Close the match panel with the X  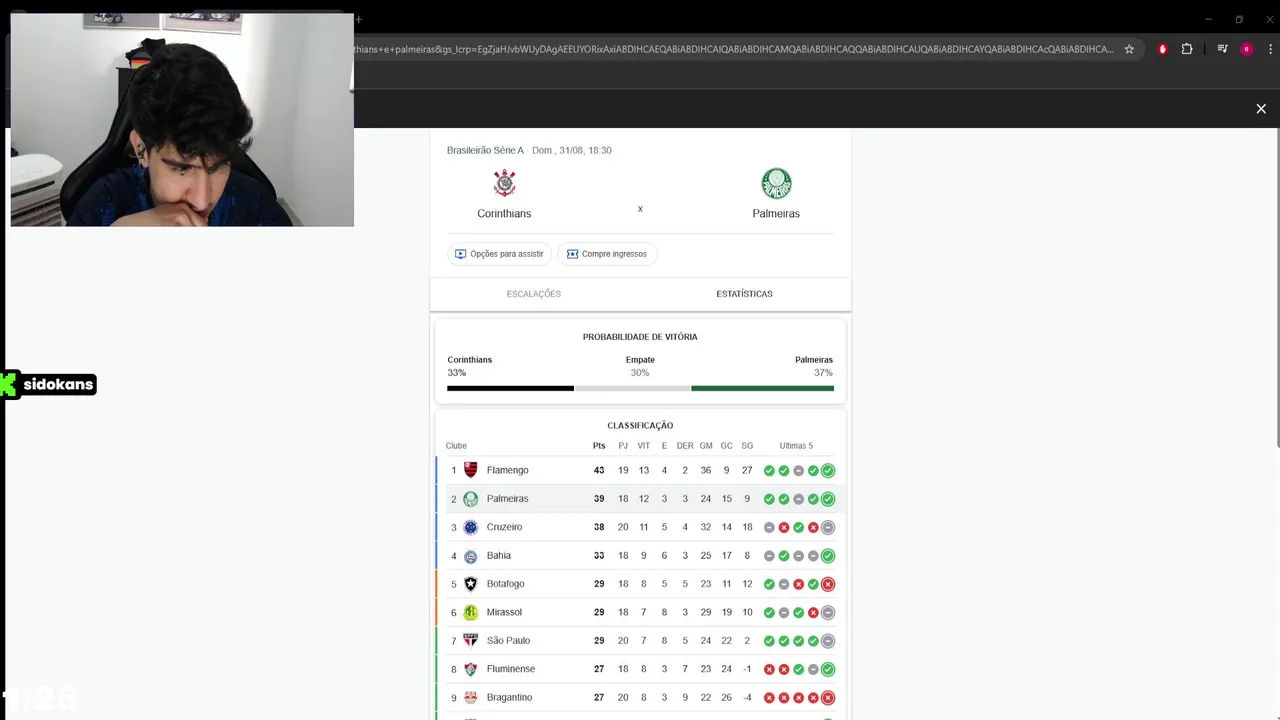point(1261,109)
